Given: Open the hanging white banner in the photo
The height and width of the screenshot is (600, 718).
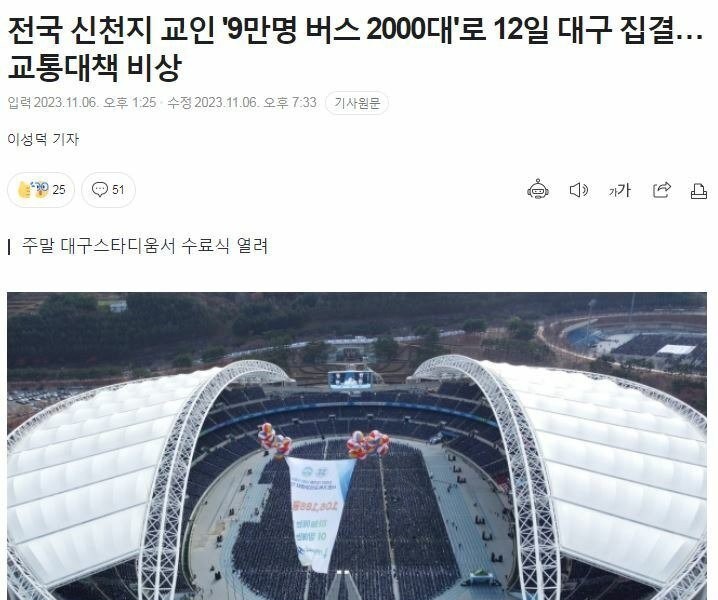Looking at the screenshot, I should 319,512.
